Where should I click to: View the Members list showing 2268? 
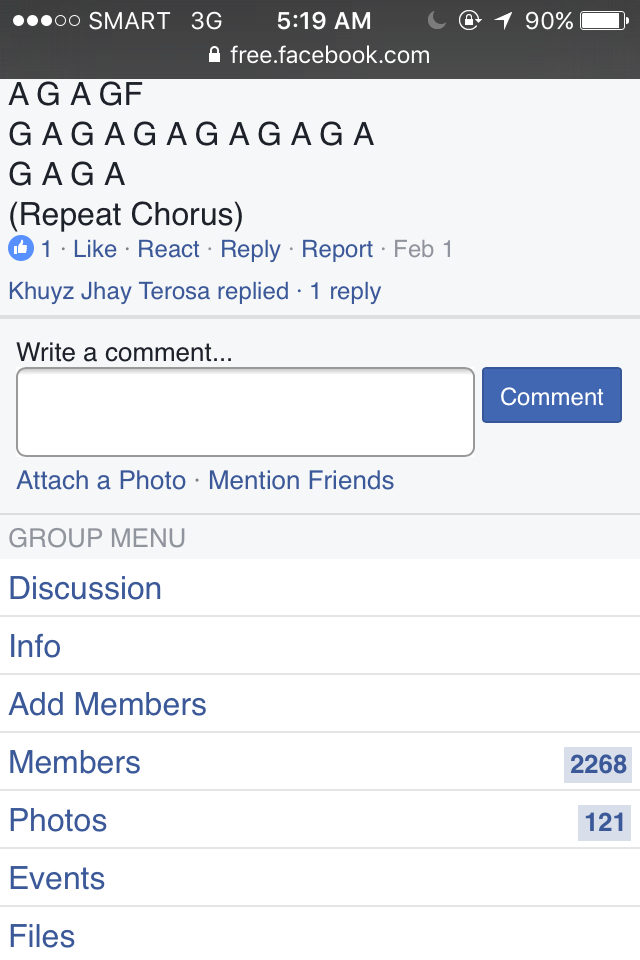tap(320, 762)
